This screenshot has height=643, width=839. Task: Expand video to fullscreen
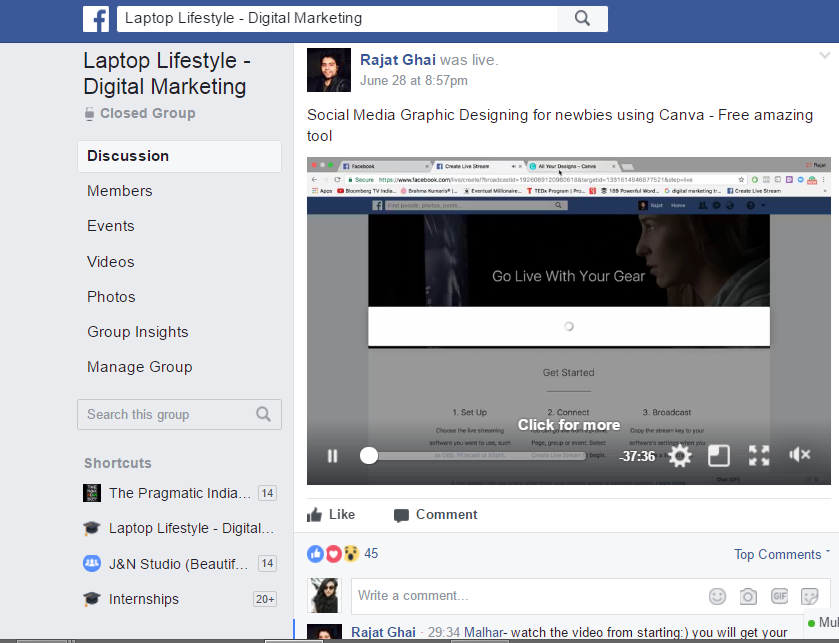pos(759,456)
